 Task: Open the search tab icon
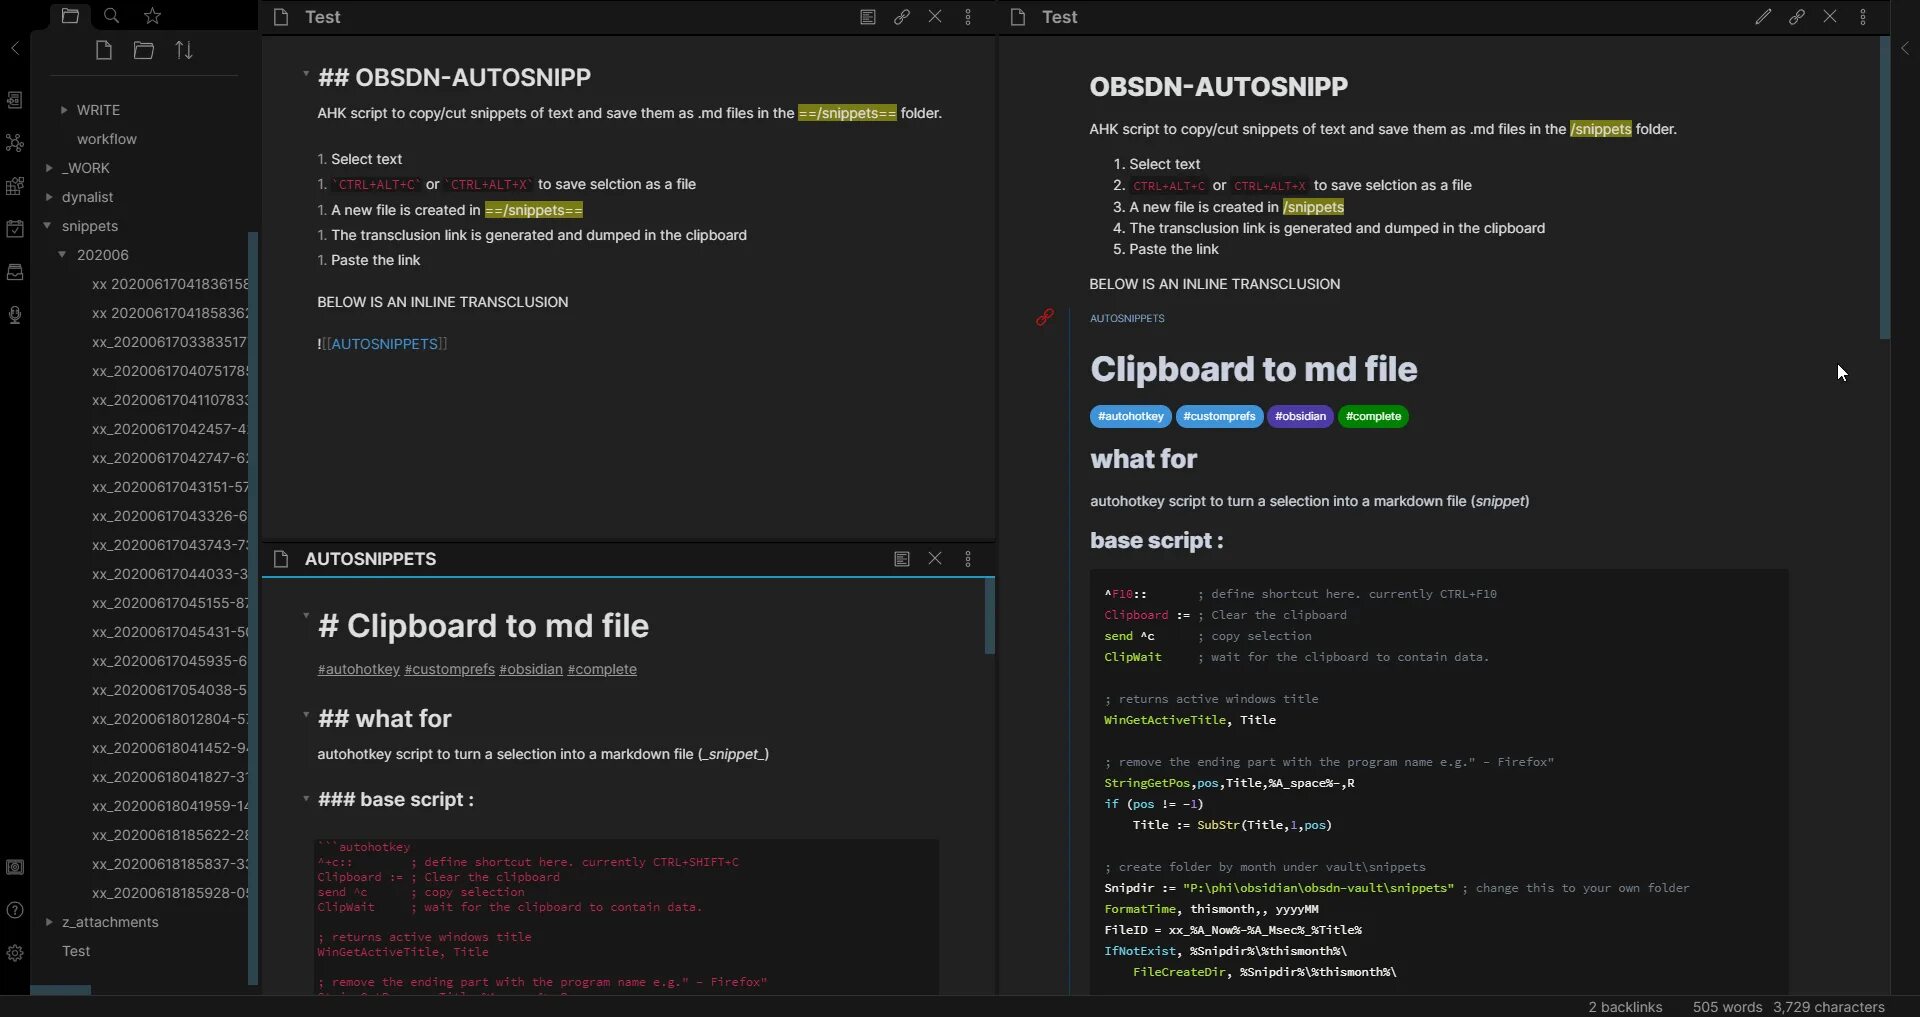click(111, 16)
